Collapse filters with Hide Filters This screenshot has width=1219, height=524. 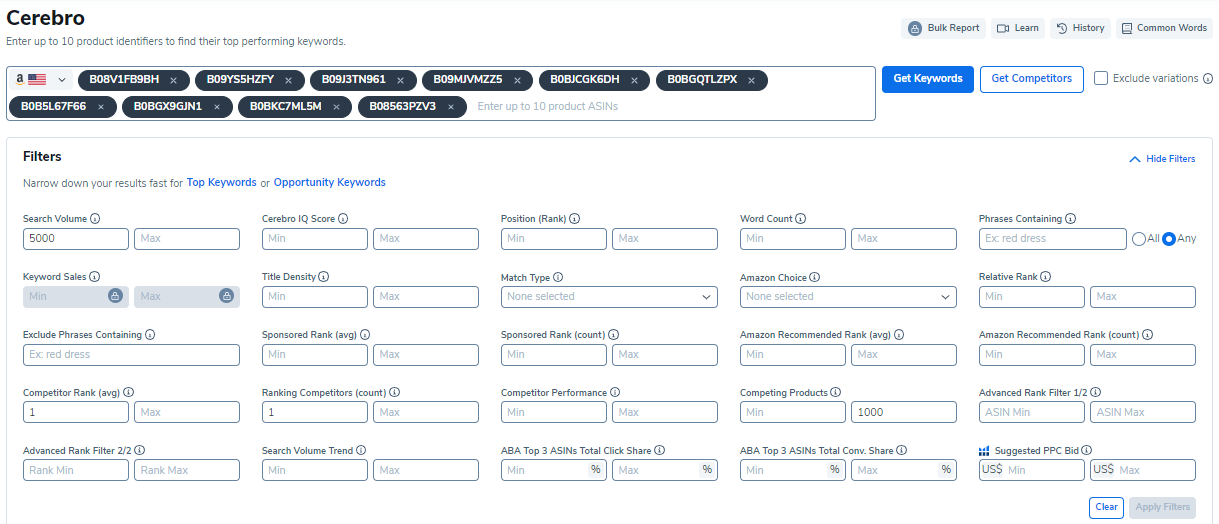click(x=1162, y=159)
